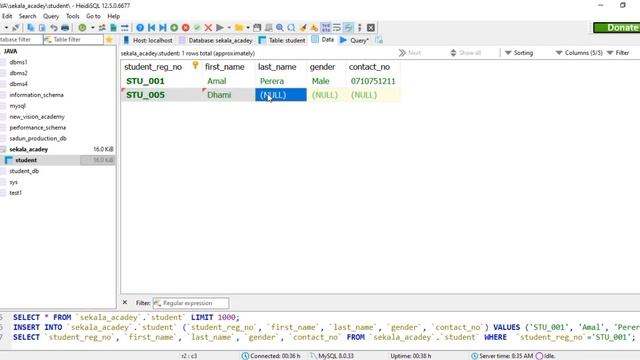The width and height of the screenshot is (640, 360).
Task: Click the Print toolbar icon
Action: [x=65, y=28]
